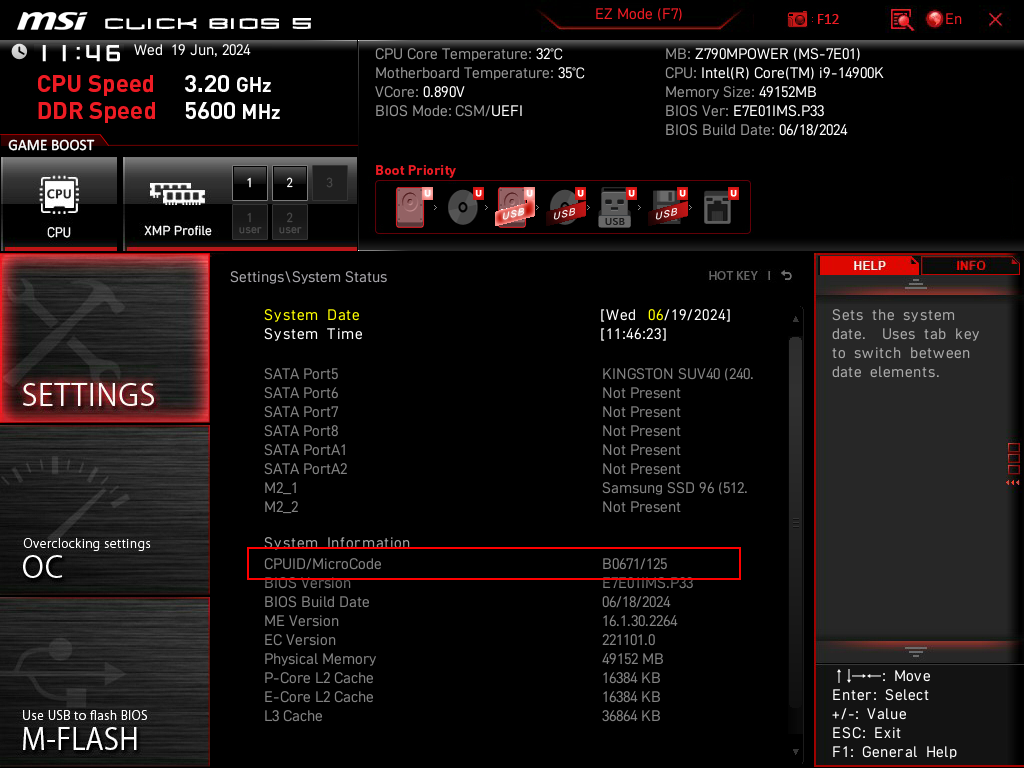Screen dimensions: 1024x768
Task: Switch to EZ Mode (F7)
Action: point(638,14)
